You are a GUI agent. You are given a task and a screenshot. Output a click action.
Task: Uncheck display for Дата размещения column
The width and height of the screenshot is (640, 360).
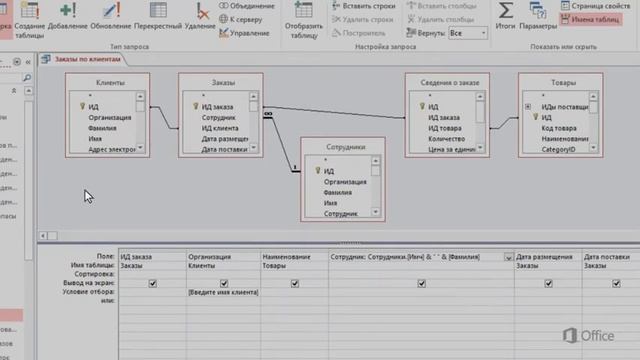tap(548, 283)
